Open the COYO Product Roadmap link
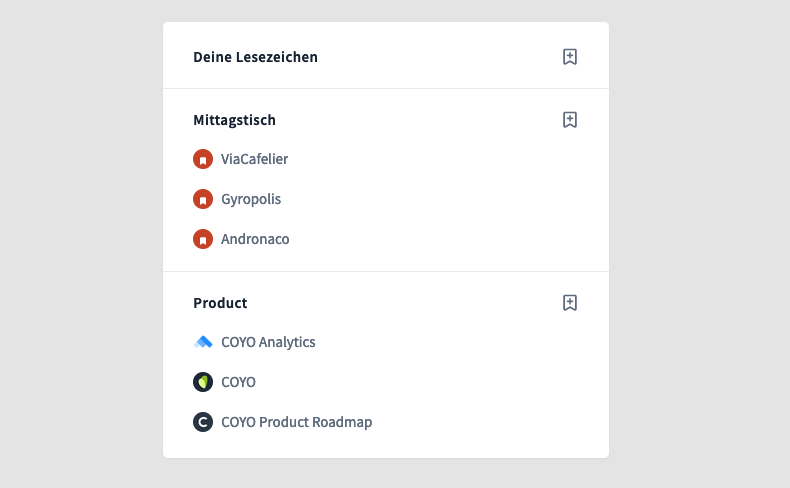The height and width of the screenshot is (488, 790). point(297,422)
